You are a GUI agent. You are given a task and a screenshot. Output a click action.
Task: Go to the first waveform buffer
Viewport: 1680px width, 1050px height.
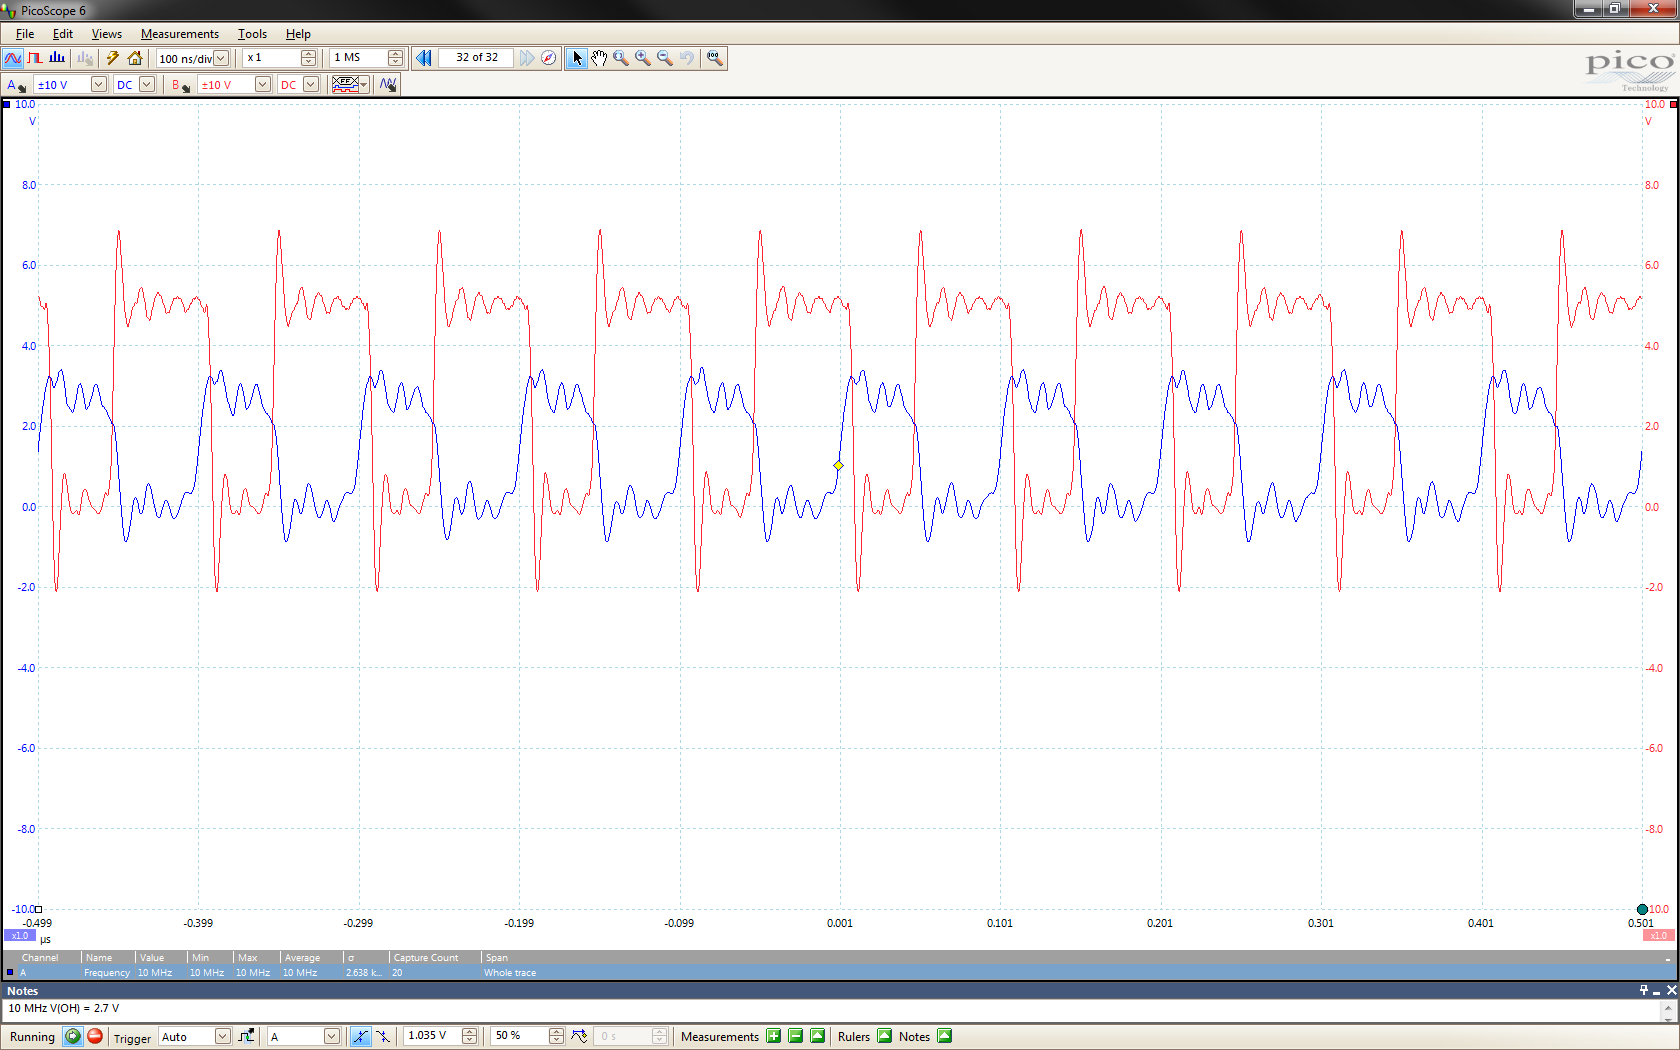[424, 58]
